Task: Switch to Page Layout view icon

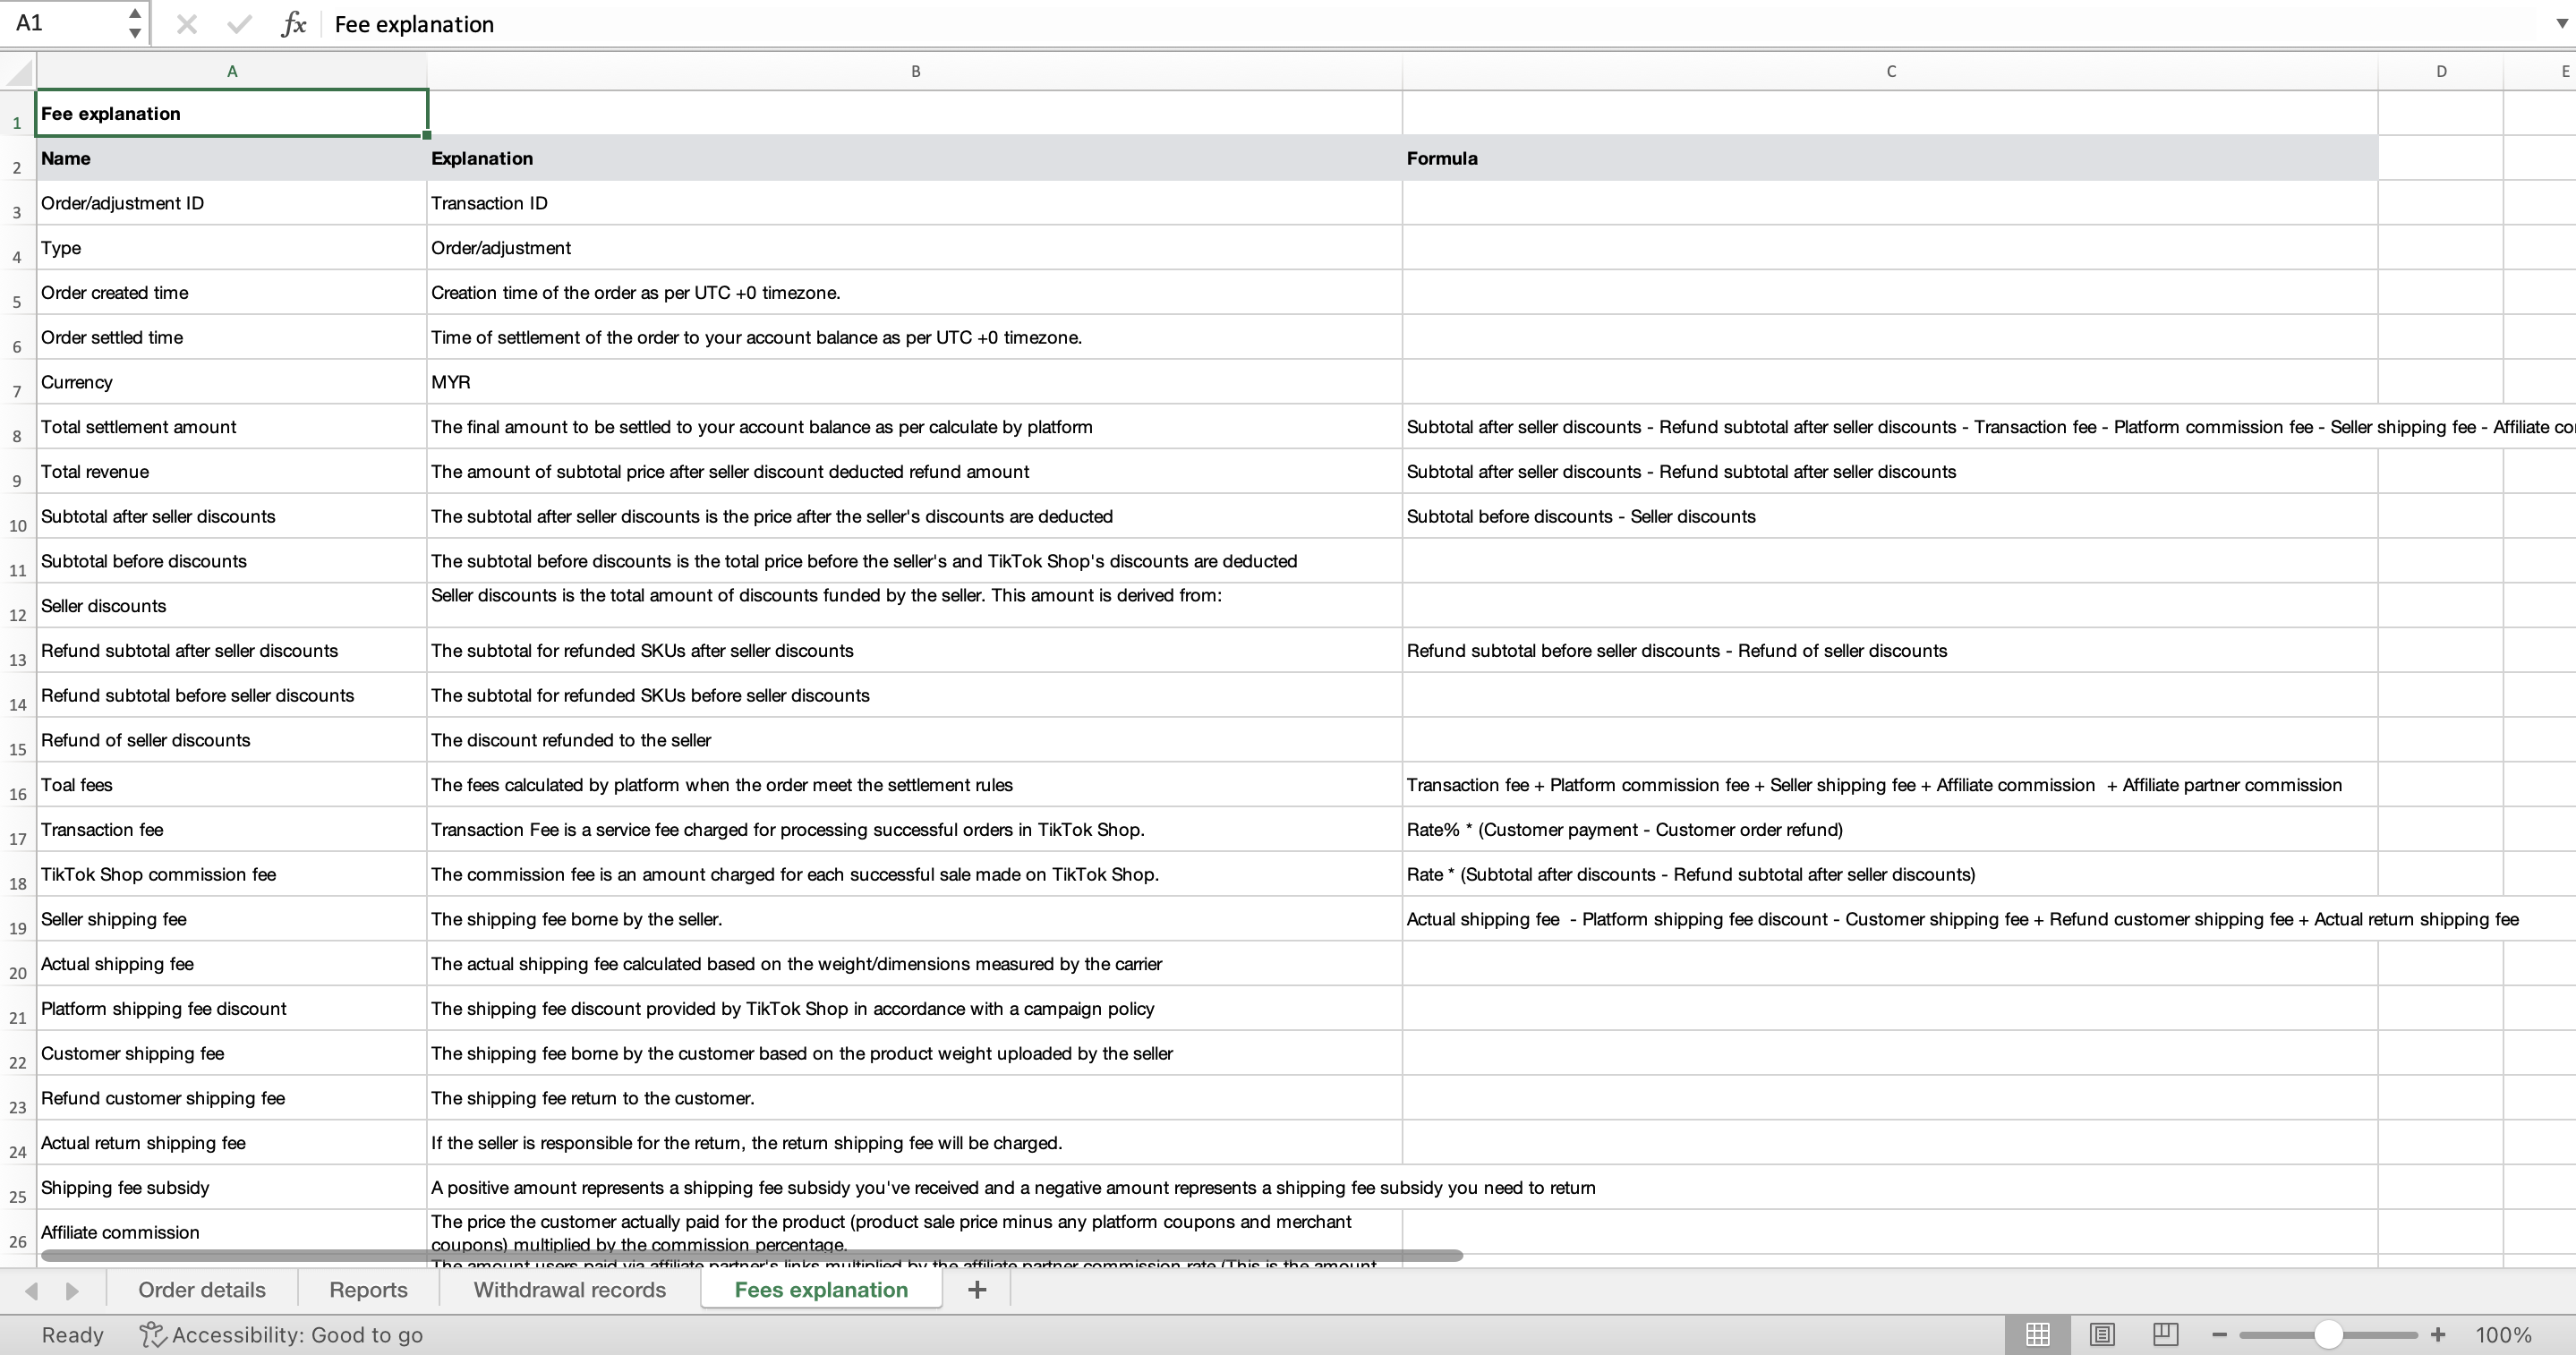Action: tap(2102, 1334)
